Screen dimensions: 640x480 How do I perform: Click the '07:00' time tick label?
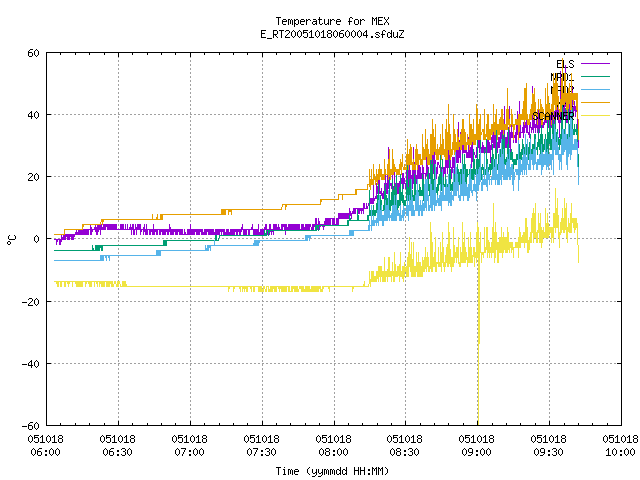189,452
